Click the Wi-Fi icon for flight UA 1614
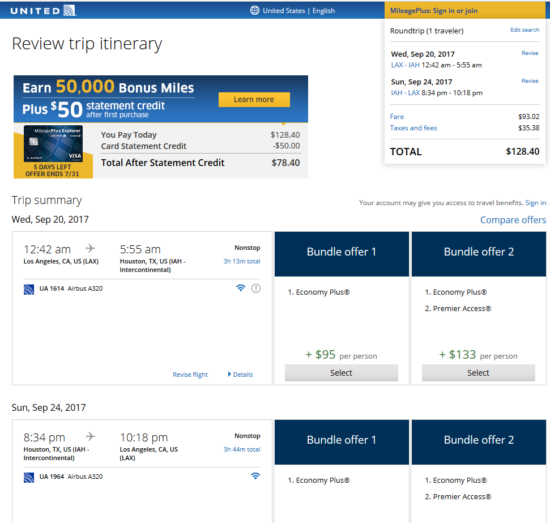 coord(241,288)
